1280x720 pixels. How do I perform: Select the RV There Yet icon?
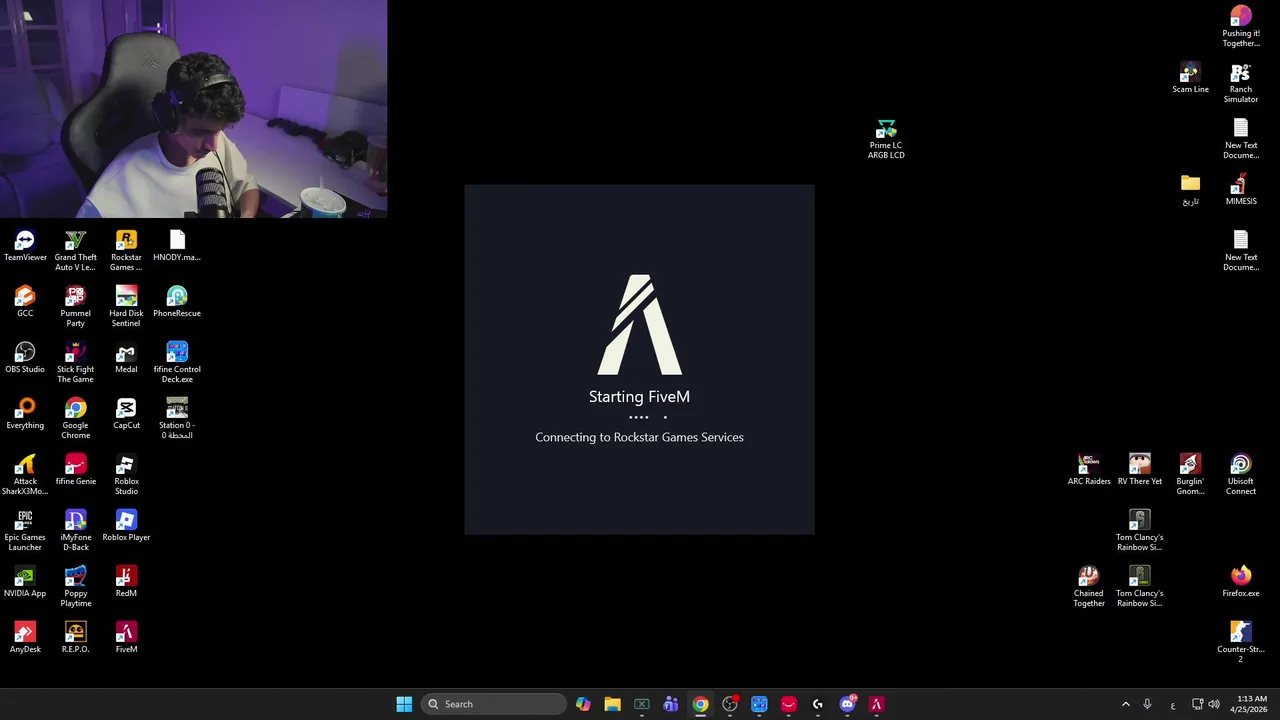pyautogui.click(x=1140, y=470)
